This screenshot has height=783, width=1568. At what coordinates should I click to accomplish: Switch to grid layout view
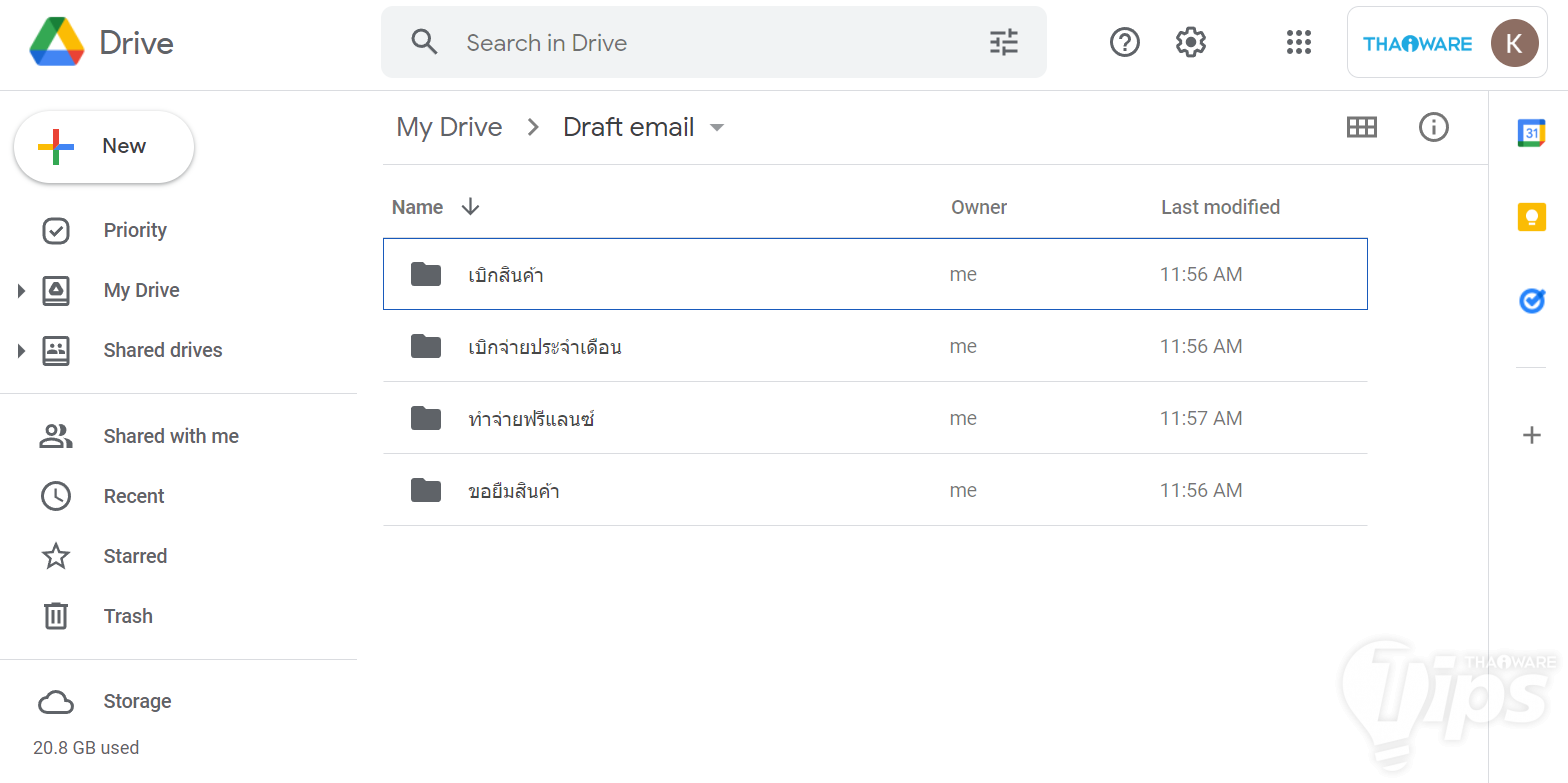click(1362, 127)
